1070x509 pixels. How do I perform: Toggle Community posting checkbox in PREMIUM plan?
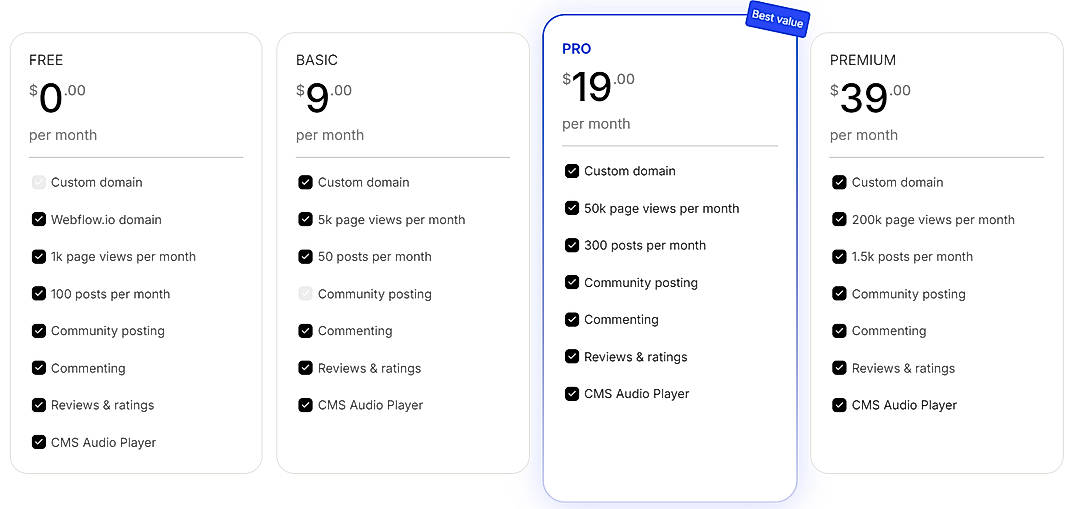point(839,294)
